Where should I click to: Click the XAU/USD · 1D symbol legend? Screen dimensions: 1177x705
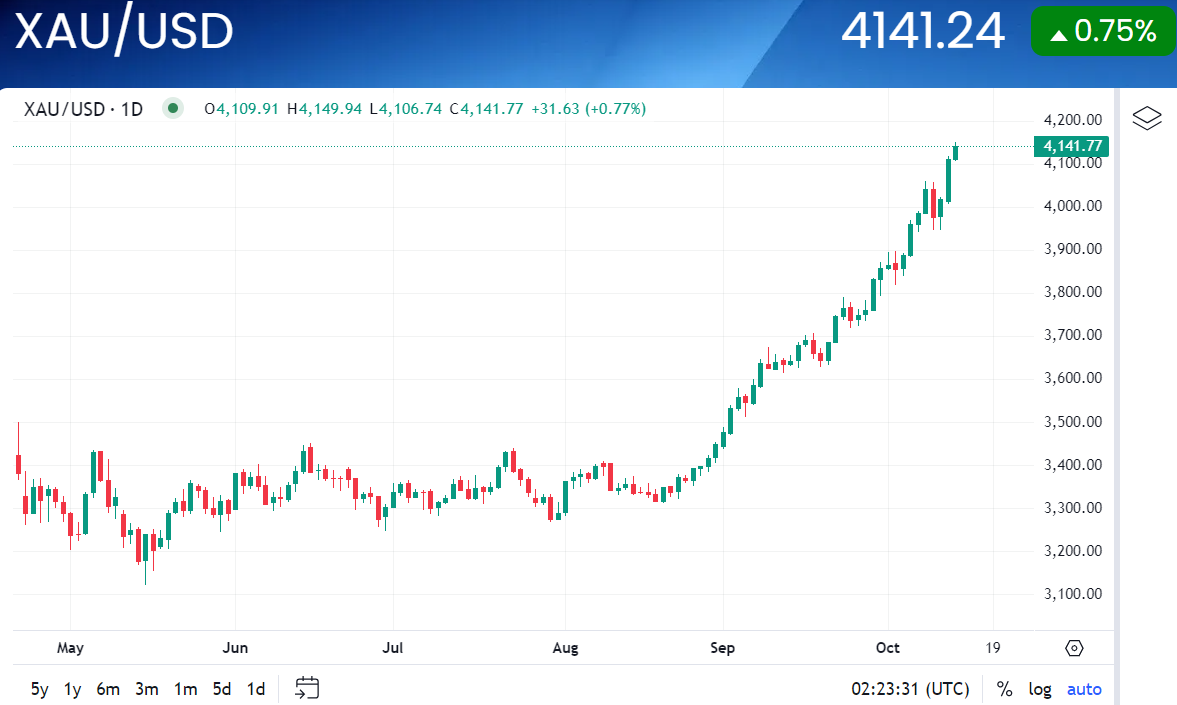tap(83, 108)
